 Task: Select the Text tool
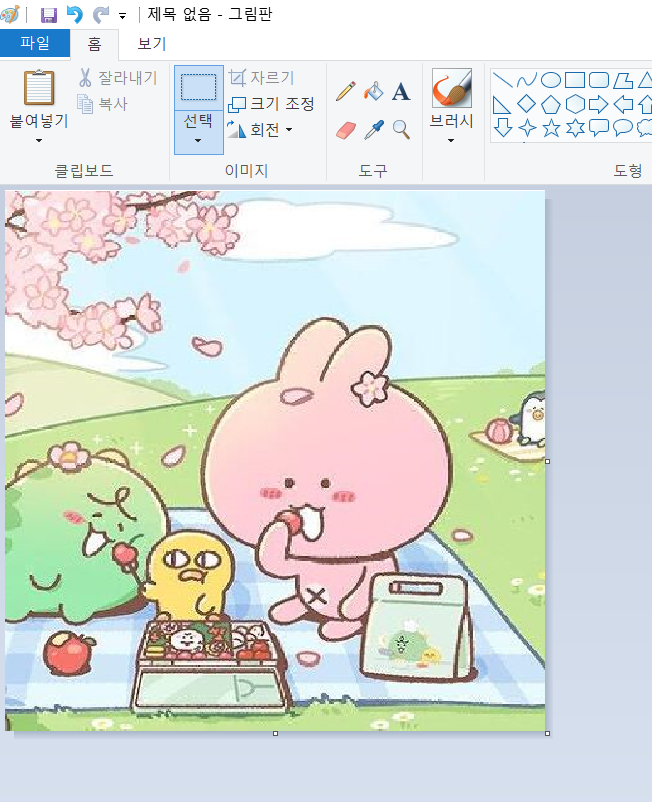coord(401,92)
